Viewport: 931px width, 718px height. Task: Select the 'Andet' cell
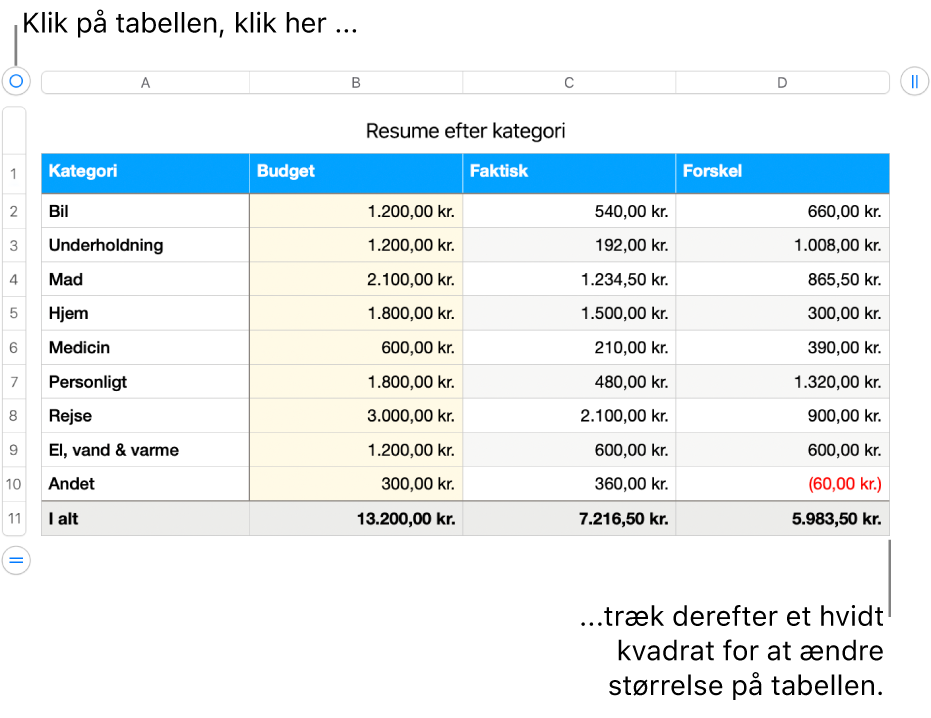click(x=145, y=484)
